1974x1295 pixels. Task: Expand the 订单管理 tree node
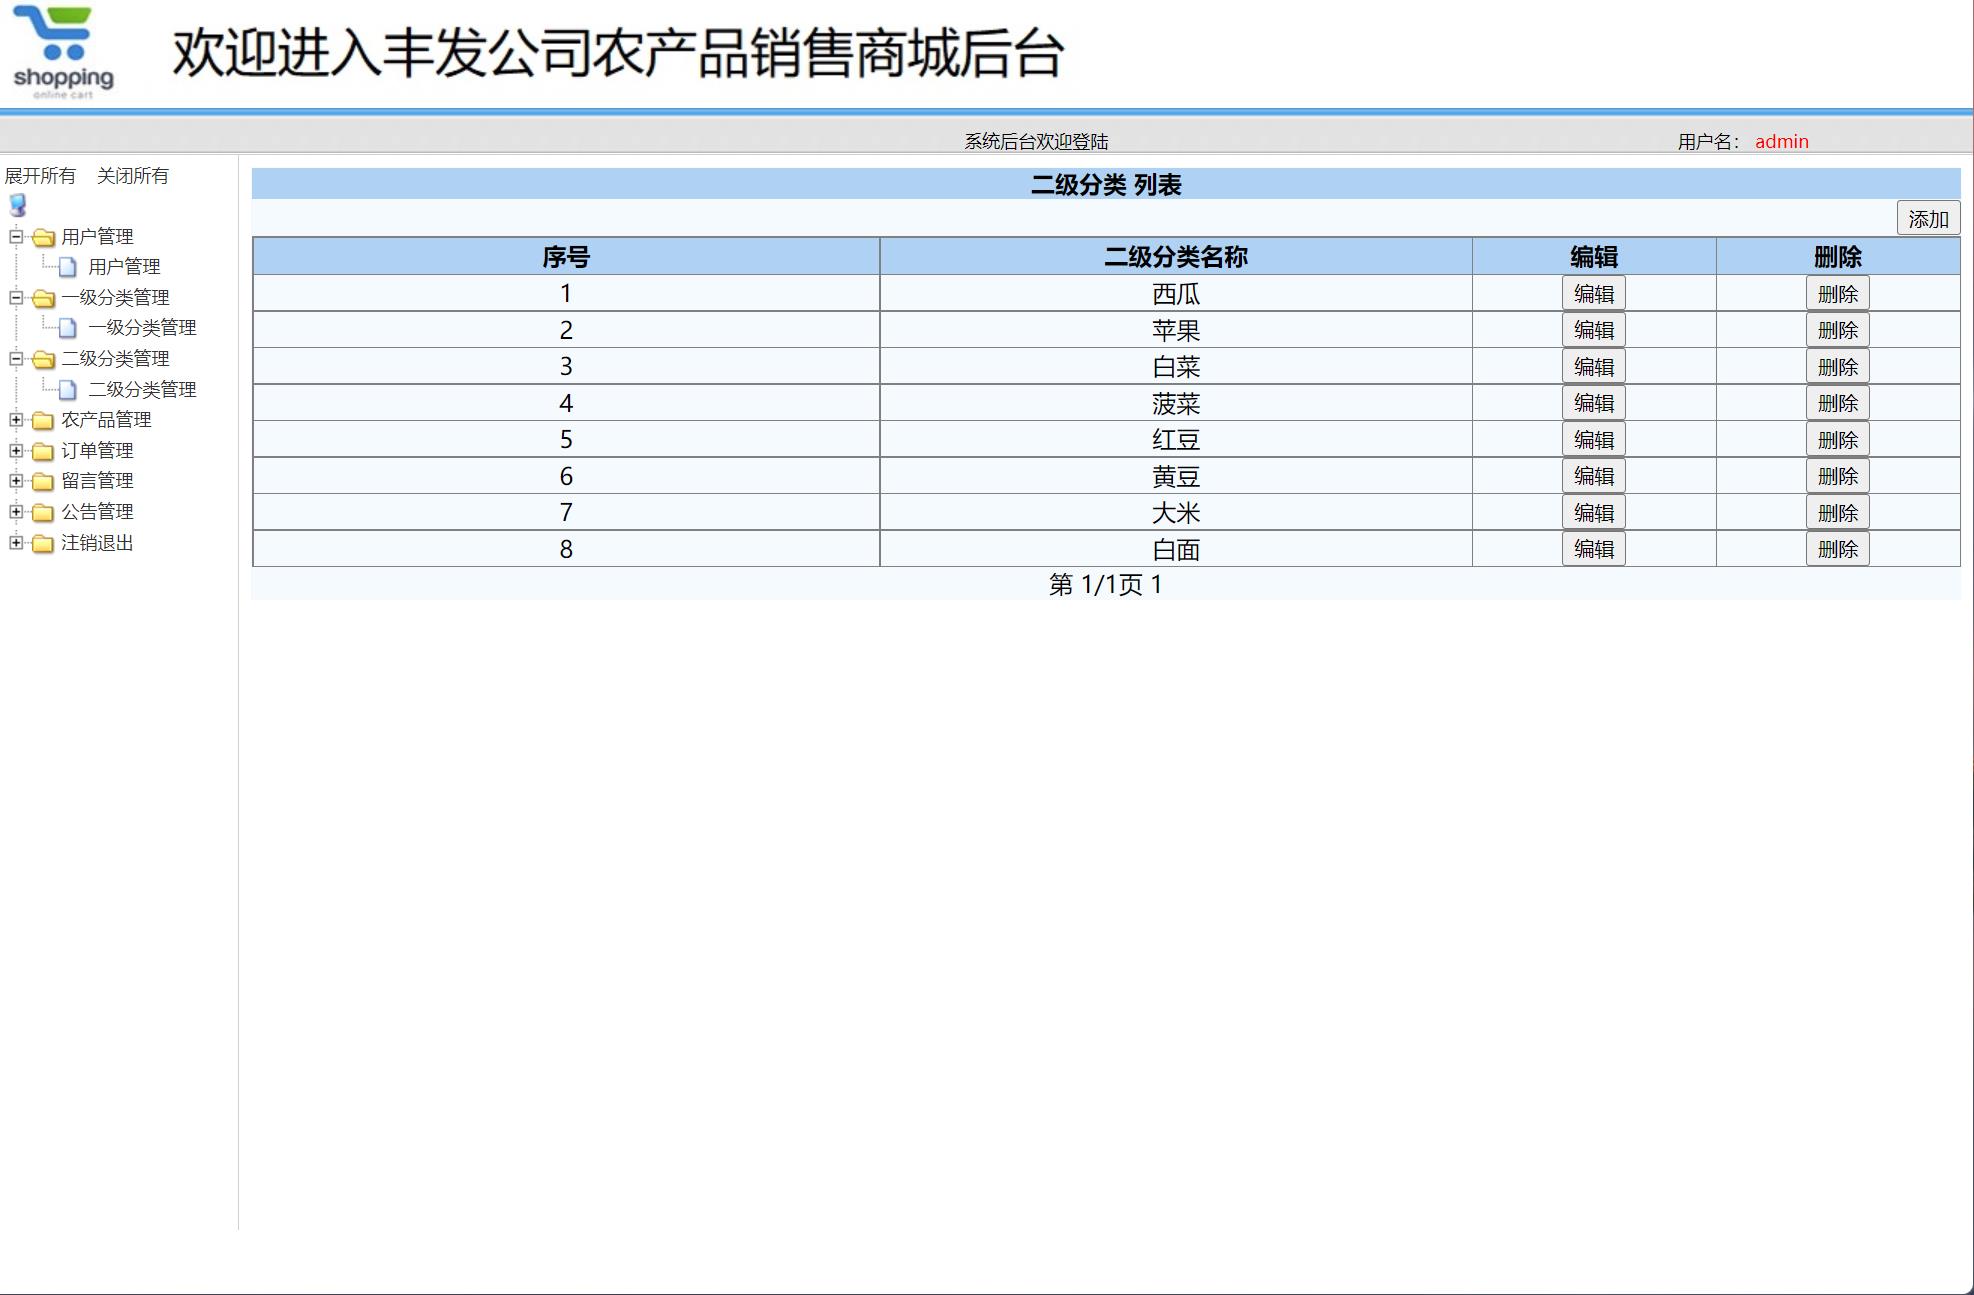tap(14, 450)
